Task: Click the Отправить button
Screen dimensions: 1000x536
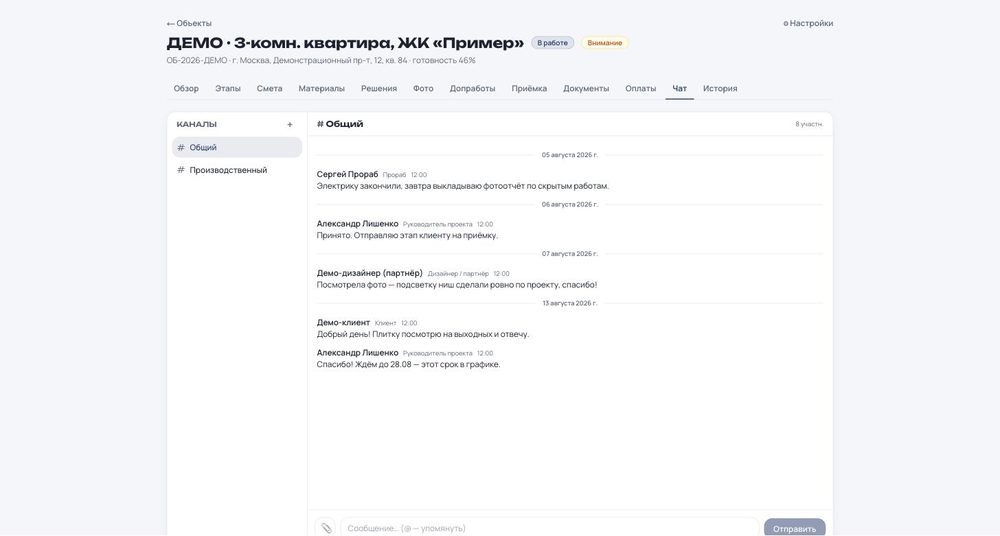Action: pos(794,528)
